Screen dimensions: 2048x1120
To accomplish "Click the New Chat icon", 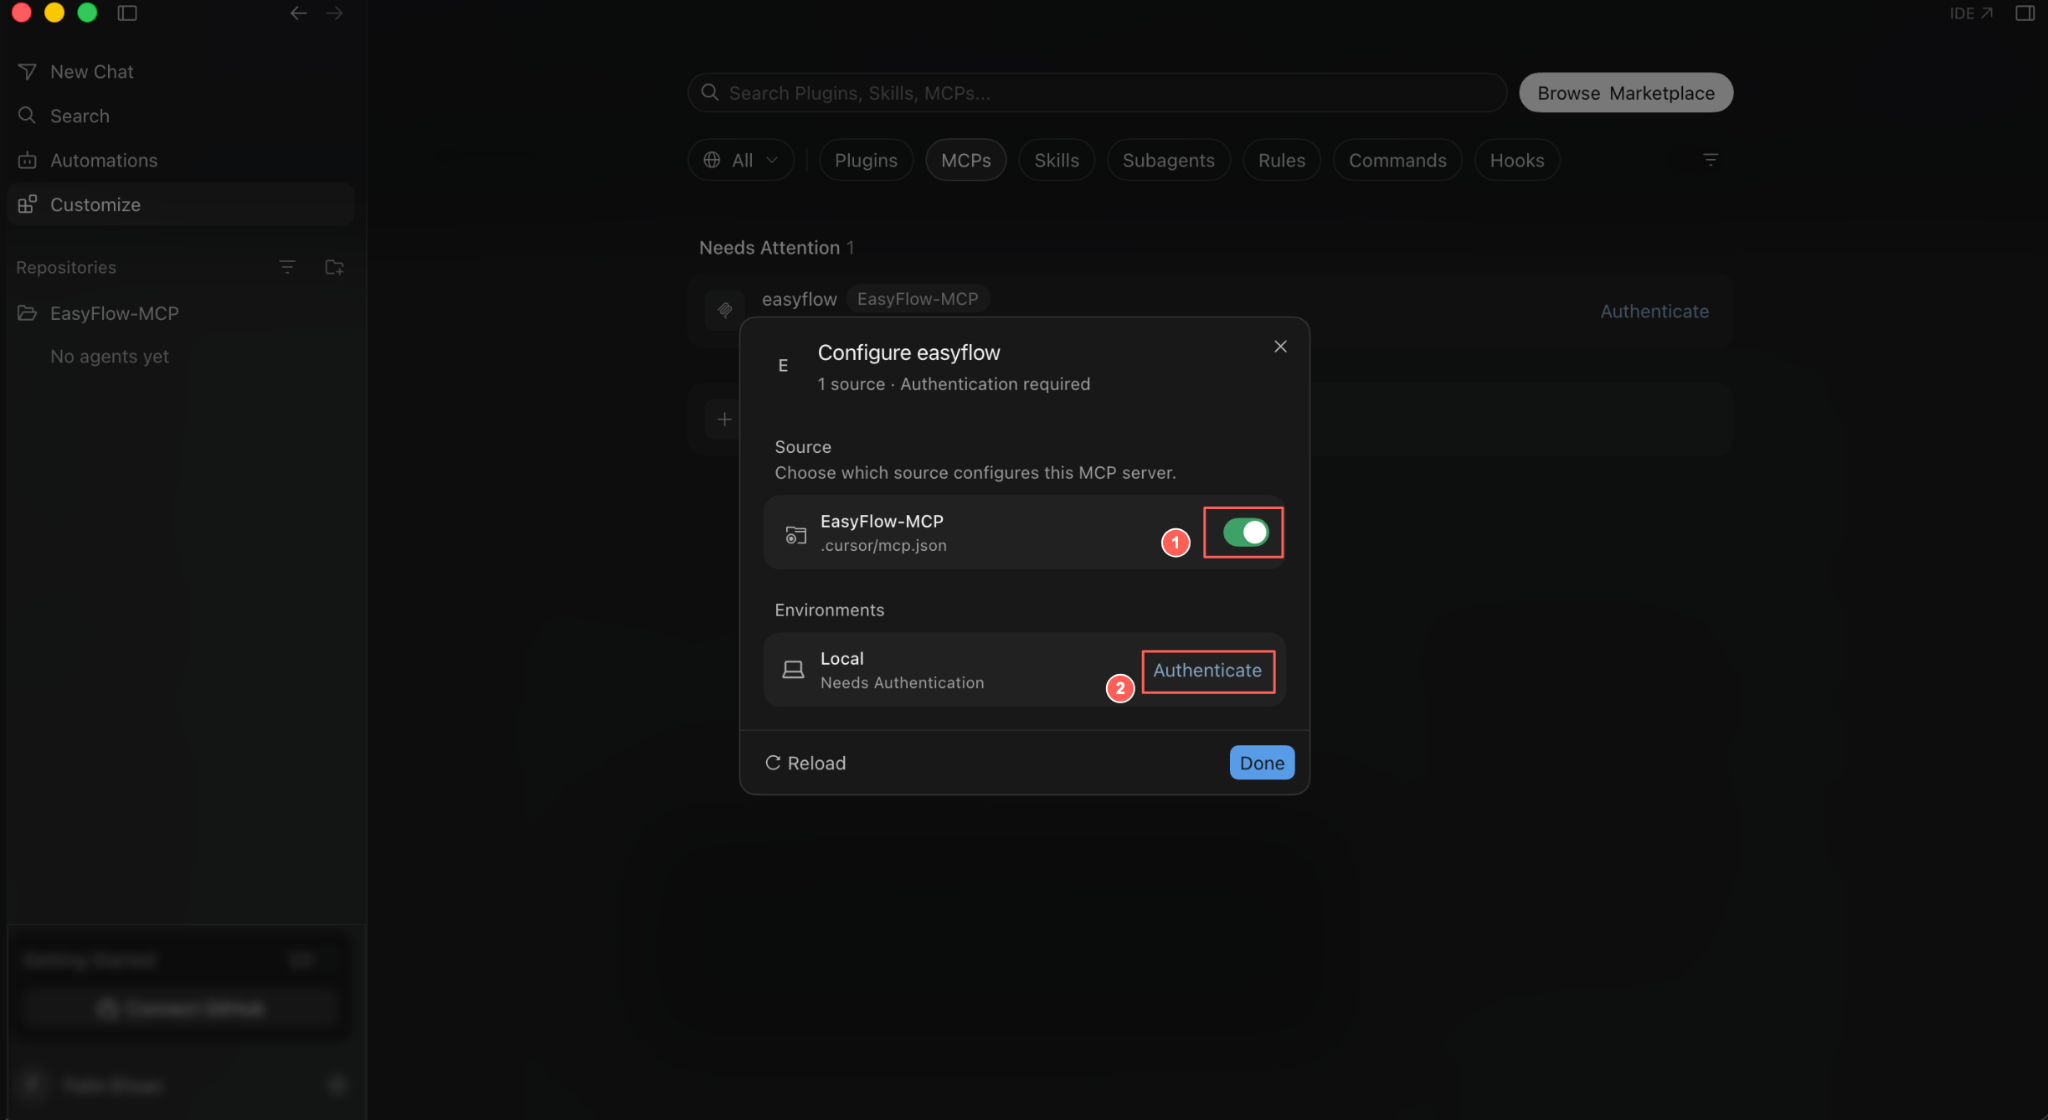I will 27,72.
